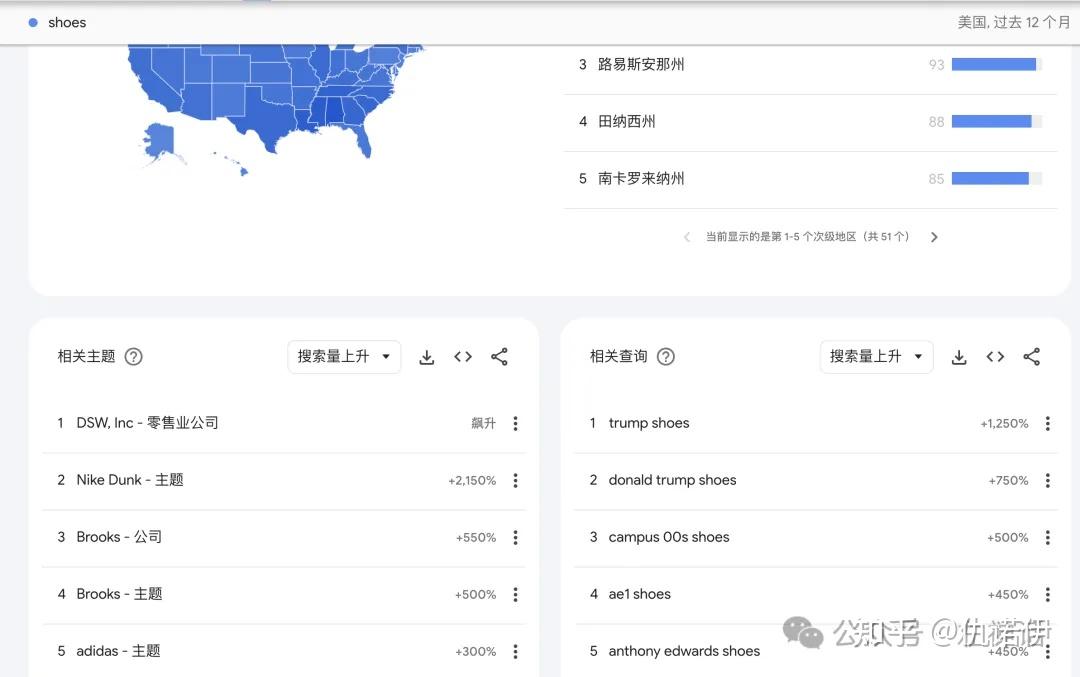Open the 搜索量上升 dropdown in 相关主题
This screenshot has width=1080, height=677.
click(344, 357)
